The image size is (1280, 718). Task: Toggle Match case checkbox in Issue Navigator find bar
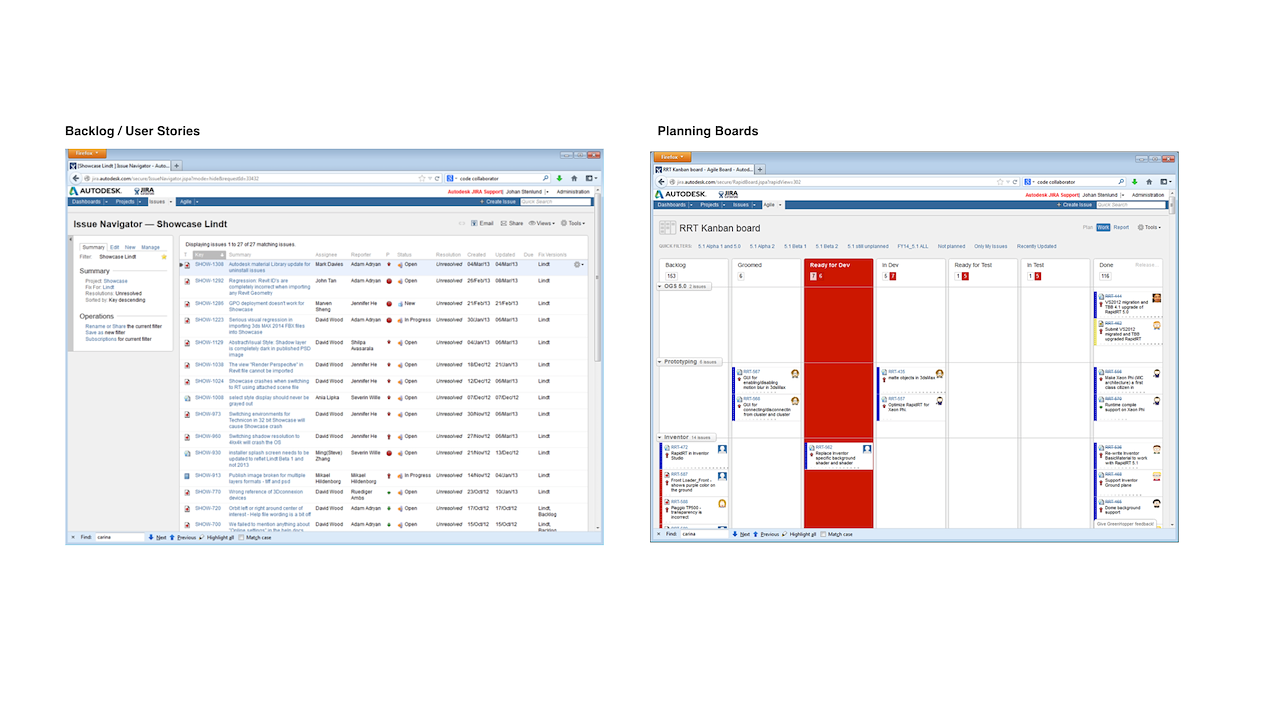tap(241, 537)
